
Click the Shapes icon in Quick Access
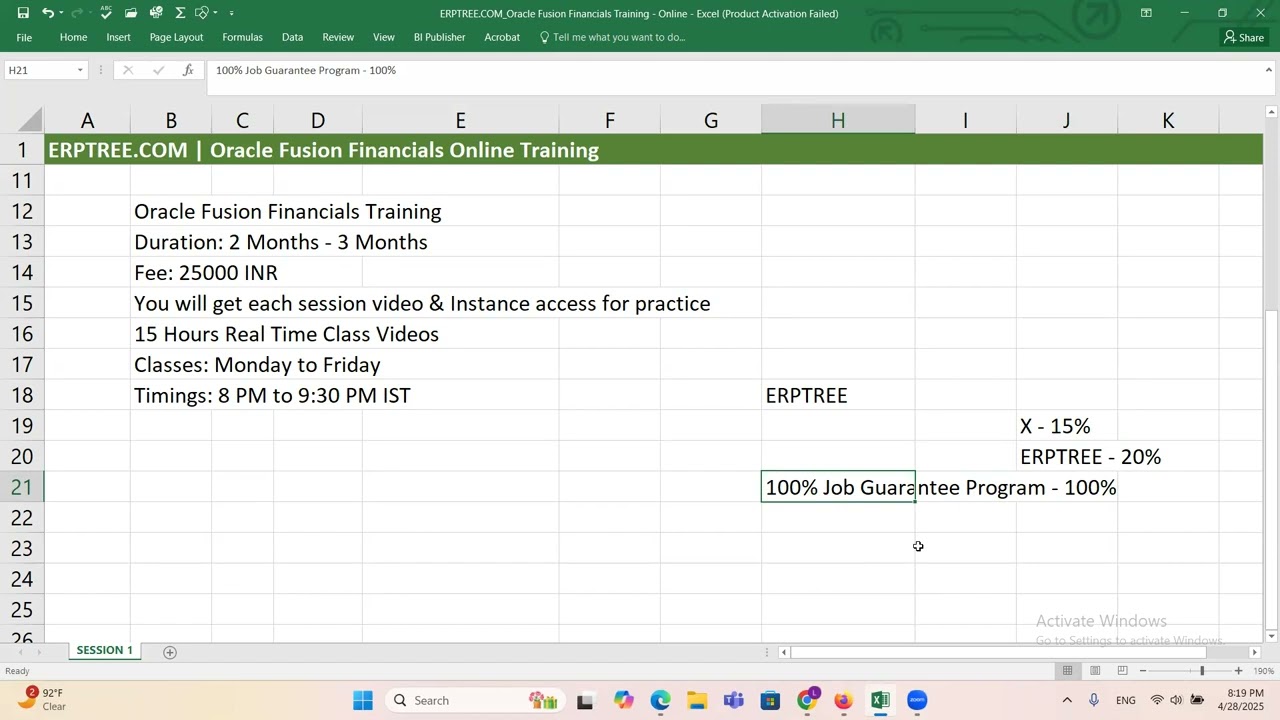(x=202, y=13)
